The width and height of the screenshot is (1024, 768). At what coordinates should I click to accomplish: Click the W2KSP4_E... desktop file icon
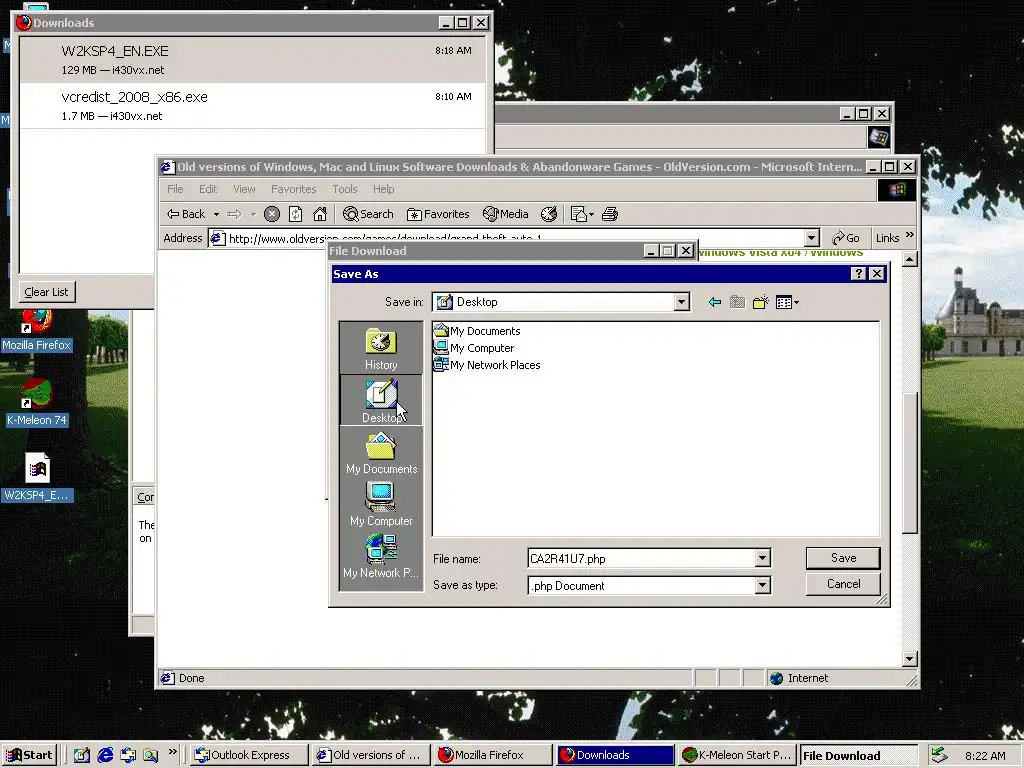pyautogui.click(x=37, y=477)
